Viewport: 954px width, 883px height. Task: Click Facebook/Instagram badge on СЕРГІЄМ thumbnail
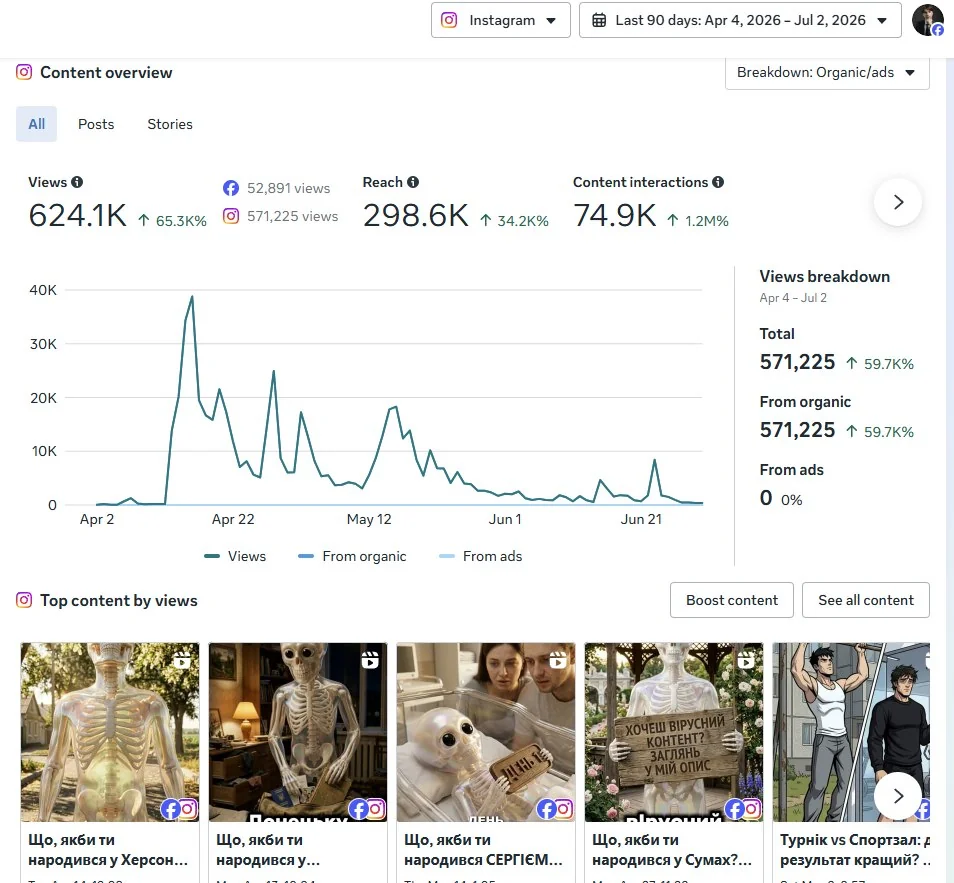coord(555,809)
